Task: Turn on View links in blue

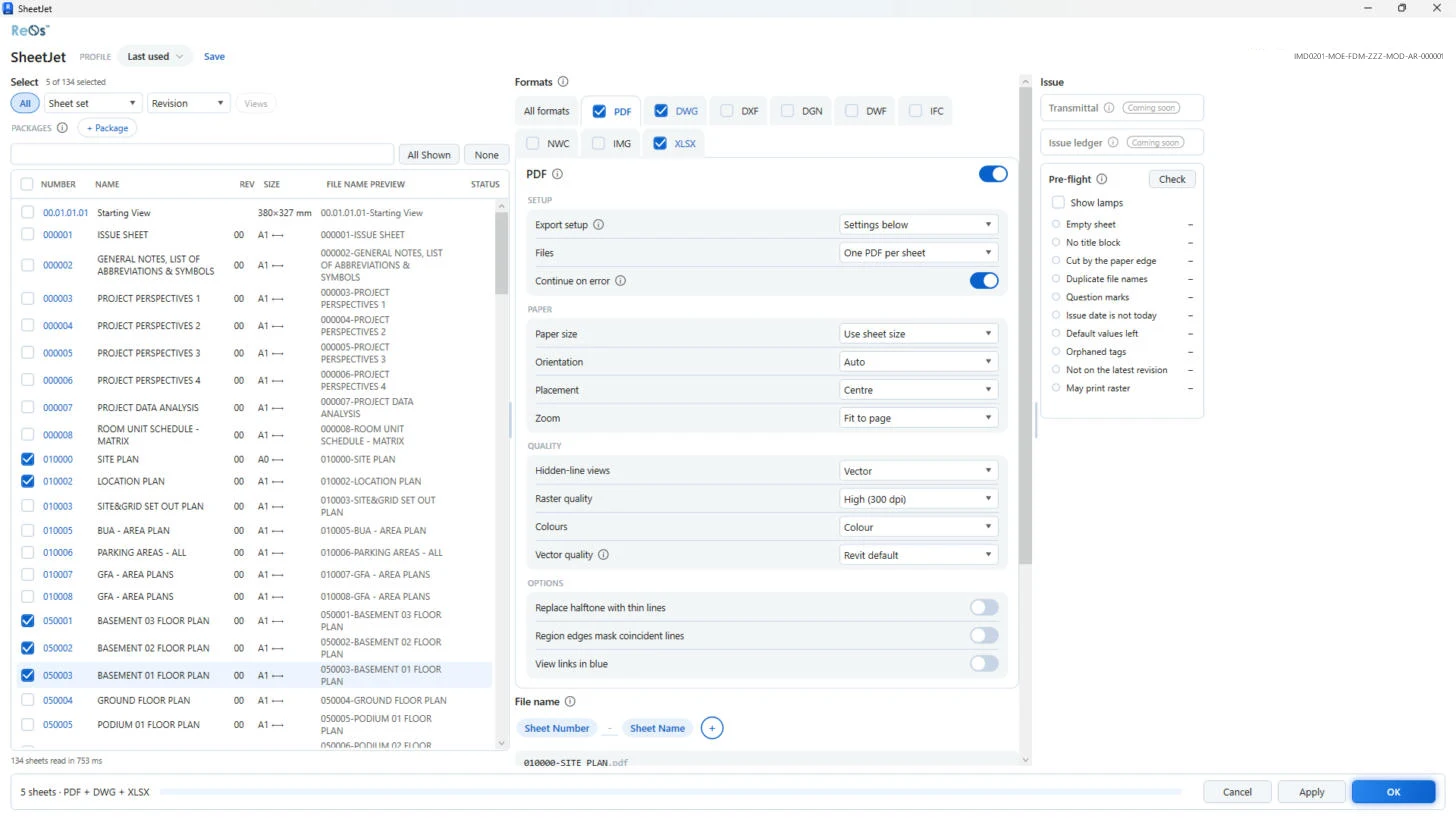Action: (x=984, y=664)
